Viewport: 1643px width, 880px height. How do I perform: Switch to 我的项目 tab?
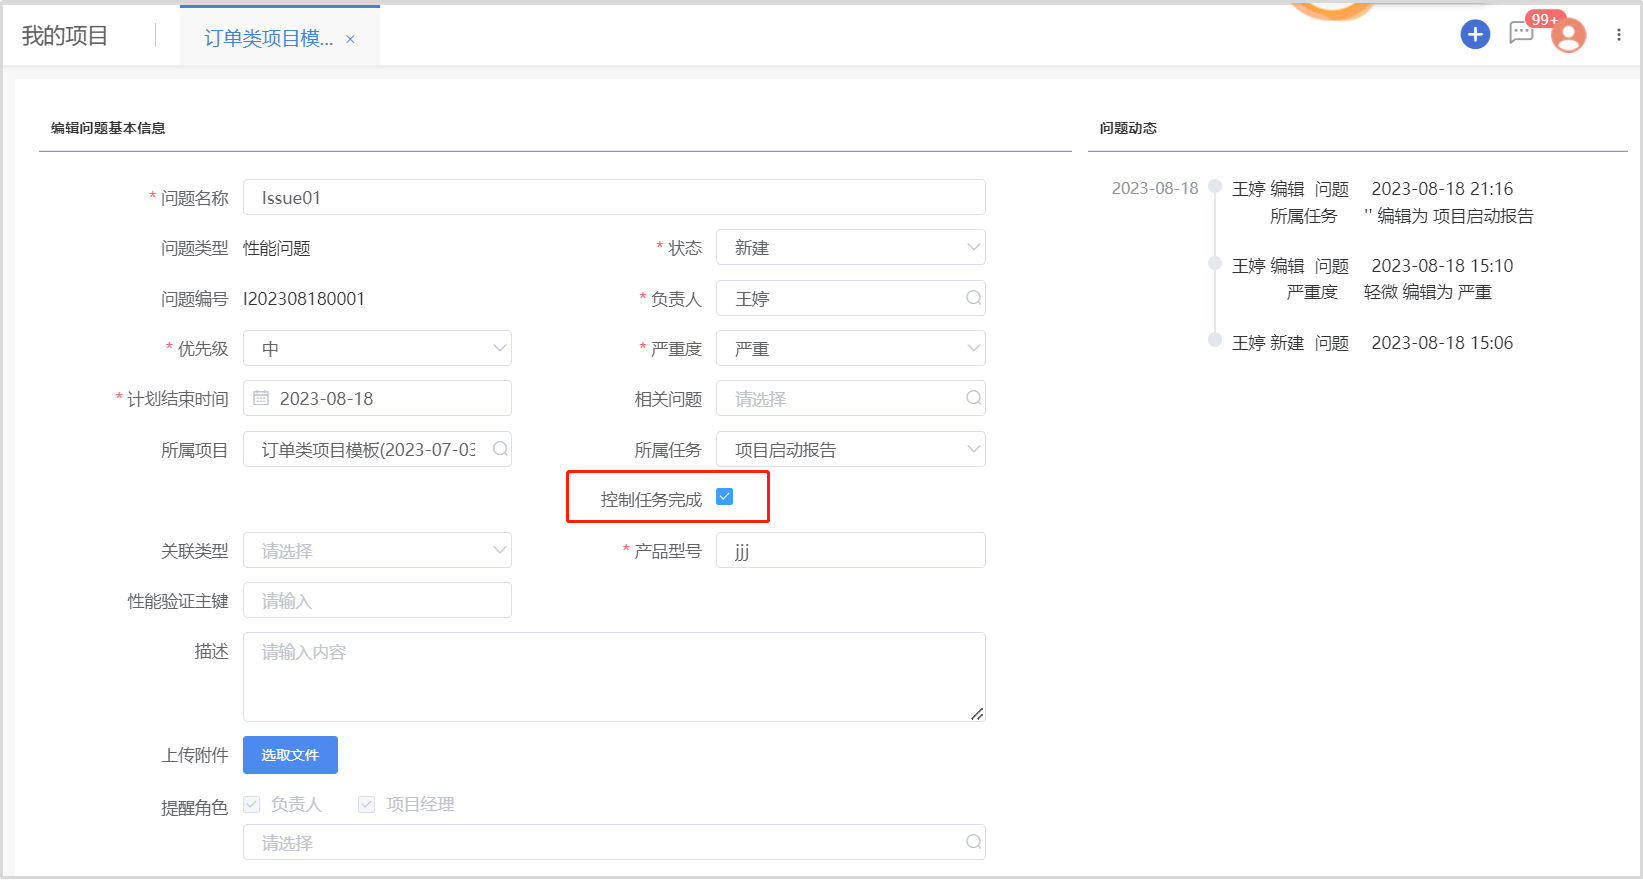click(65, 36)
